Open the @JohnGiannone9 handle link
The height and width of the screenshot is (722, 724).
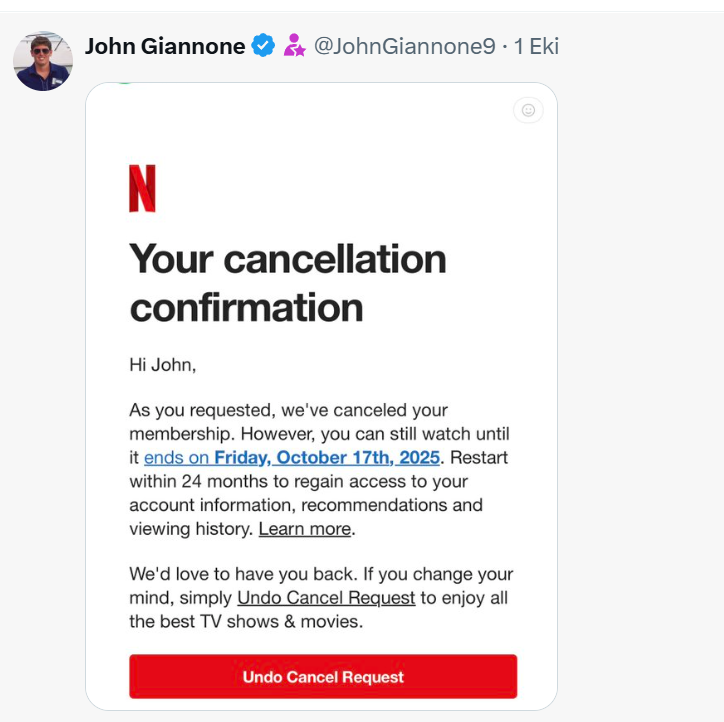pyautogui.click(x=404, y=46)
